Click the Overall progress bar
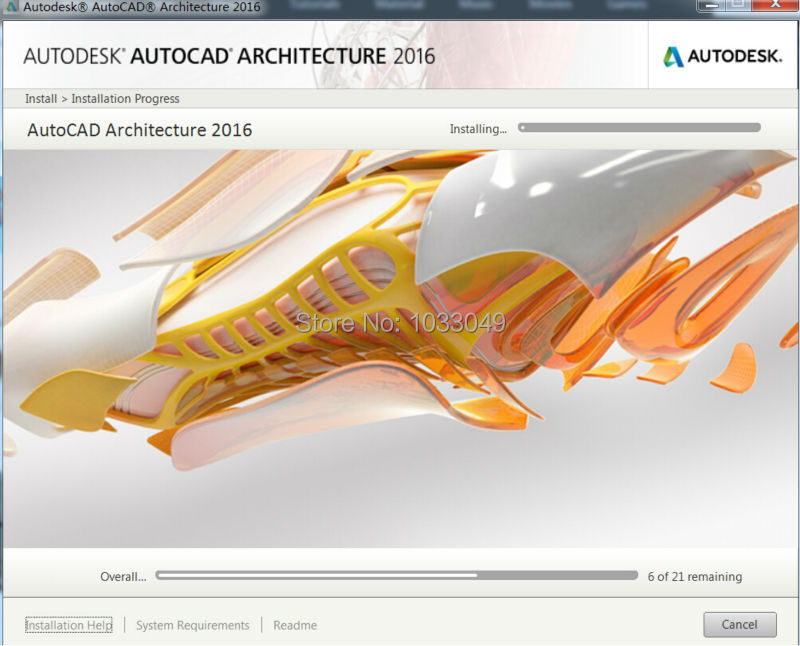 (397, 576)
